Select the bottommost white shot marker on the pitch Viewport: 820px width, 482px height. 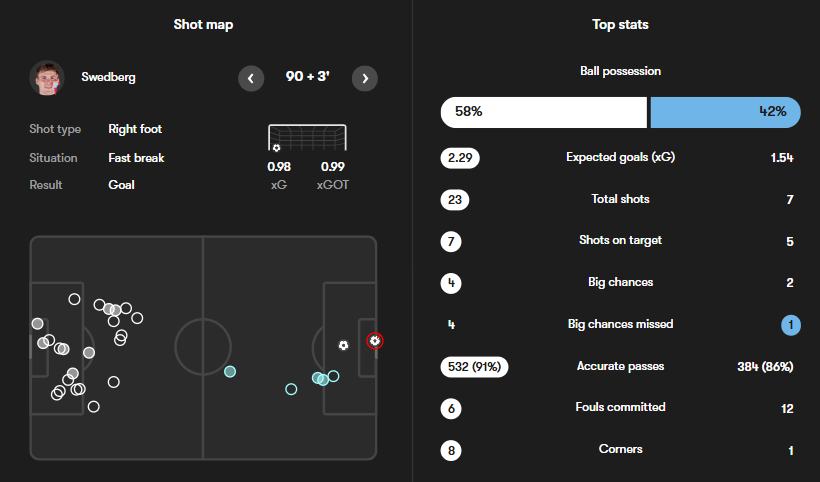pyautogui.click(x=94, y=406)
